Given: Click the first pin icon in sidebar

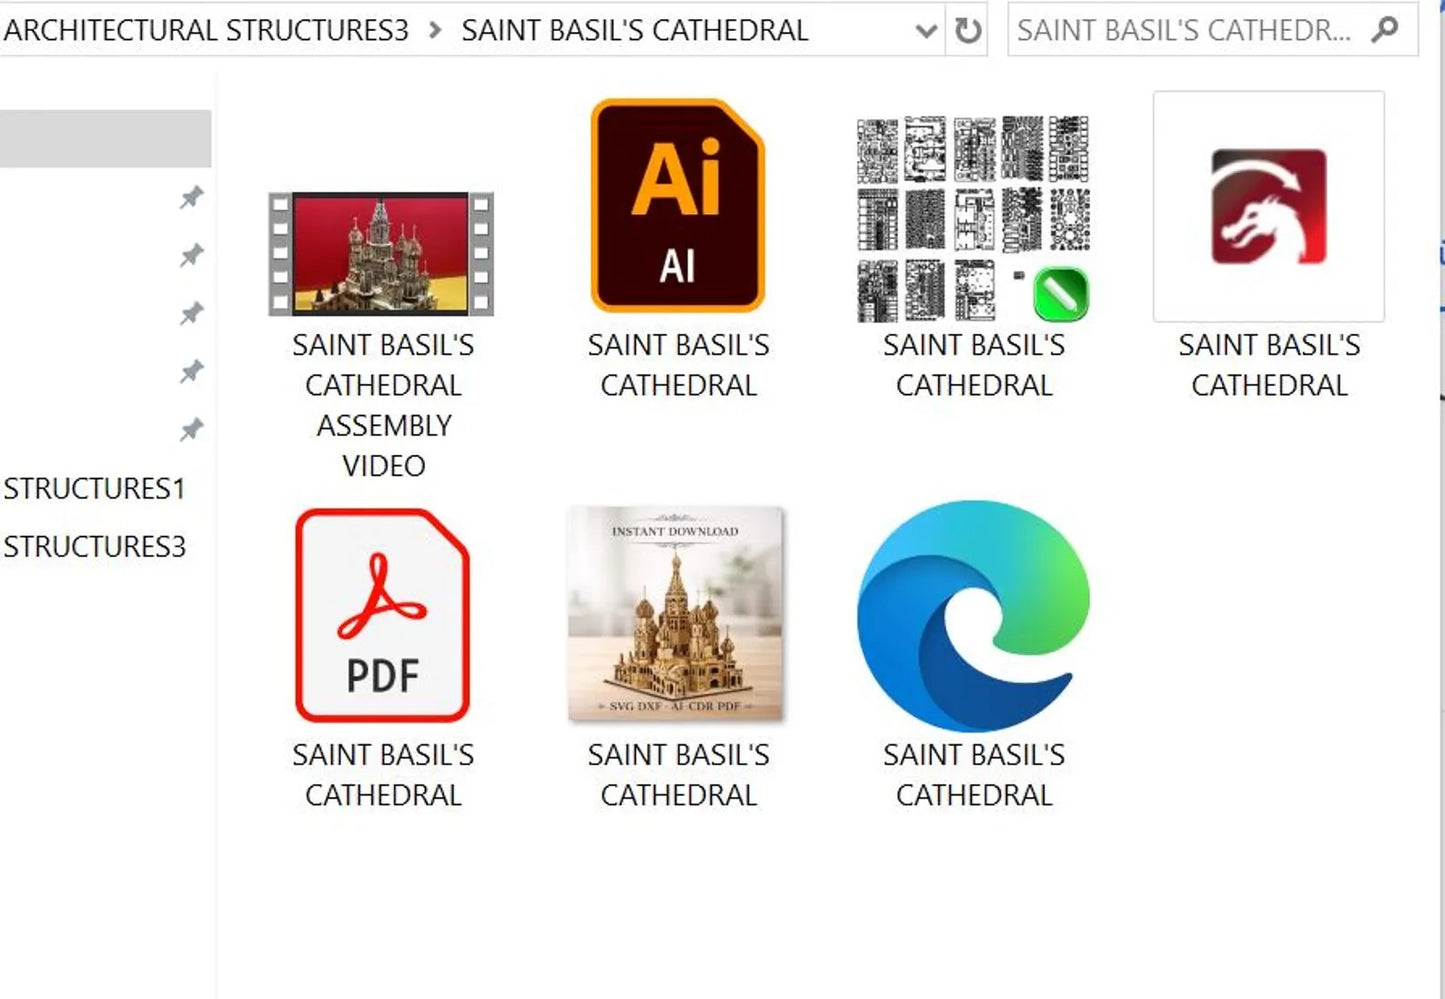Looking at the screenshot, I should [191, 197].
